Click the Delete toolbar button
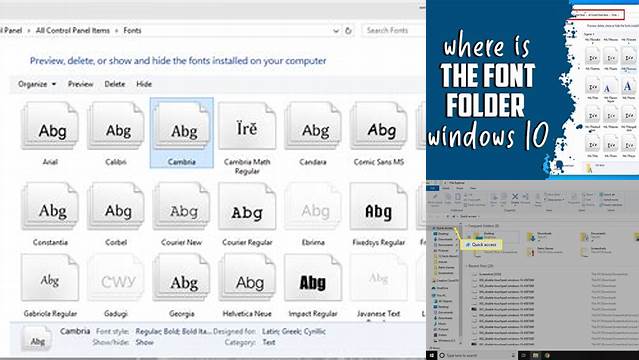The image size is (639, 360). [x=115, y=84]
